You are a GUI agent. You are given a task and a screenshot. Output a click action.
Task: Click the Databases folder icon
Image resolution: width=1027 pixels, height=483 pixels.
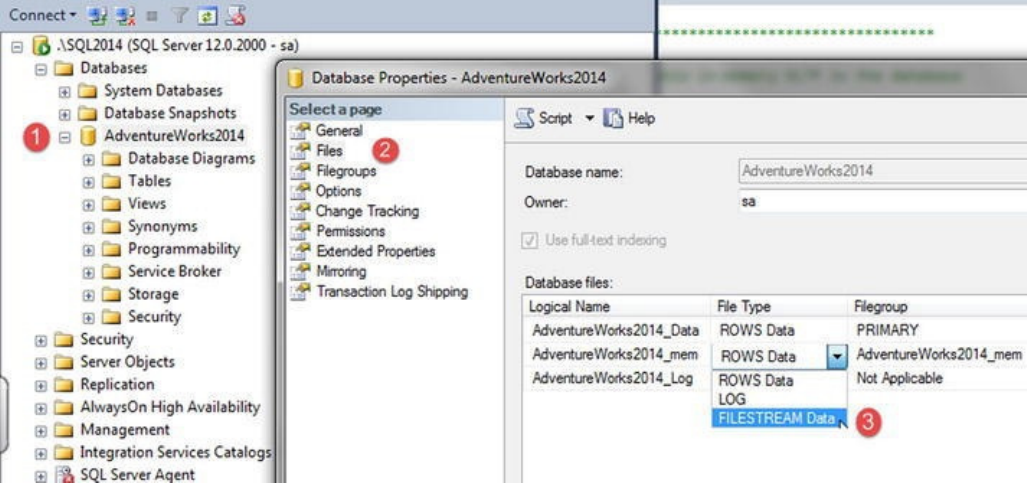click(63, 68)
